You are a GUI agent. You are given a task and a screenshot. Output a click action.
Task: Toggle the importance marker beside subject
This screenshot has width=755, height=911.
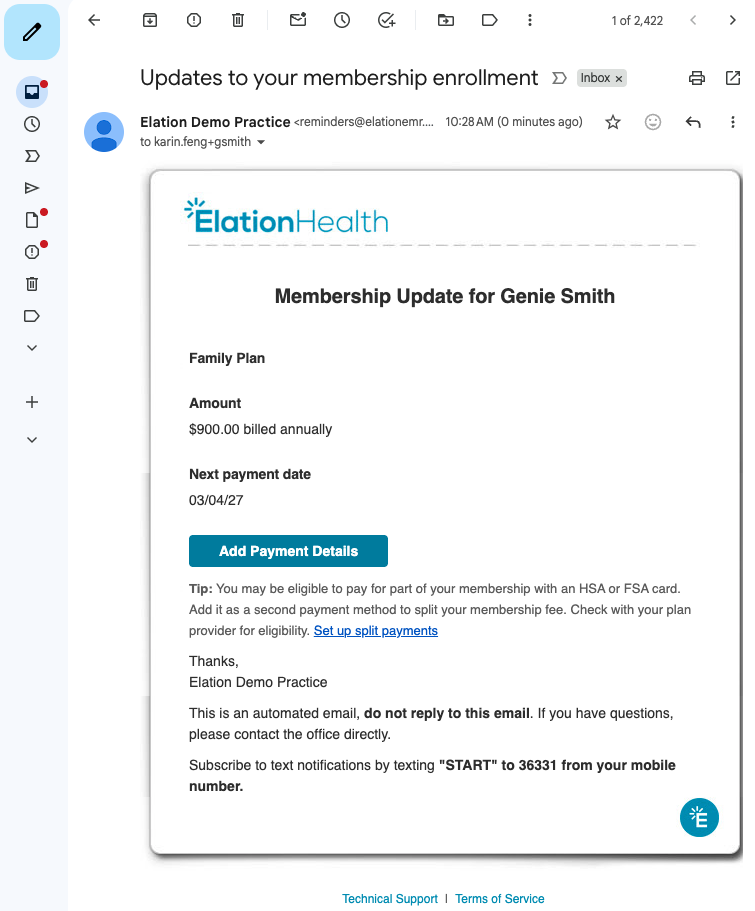560,78
